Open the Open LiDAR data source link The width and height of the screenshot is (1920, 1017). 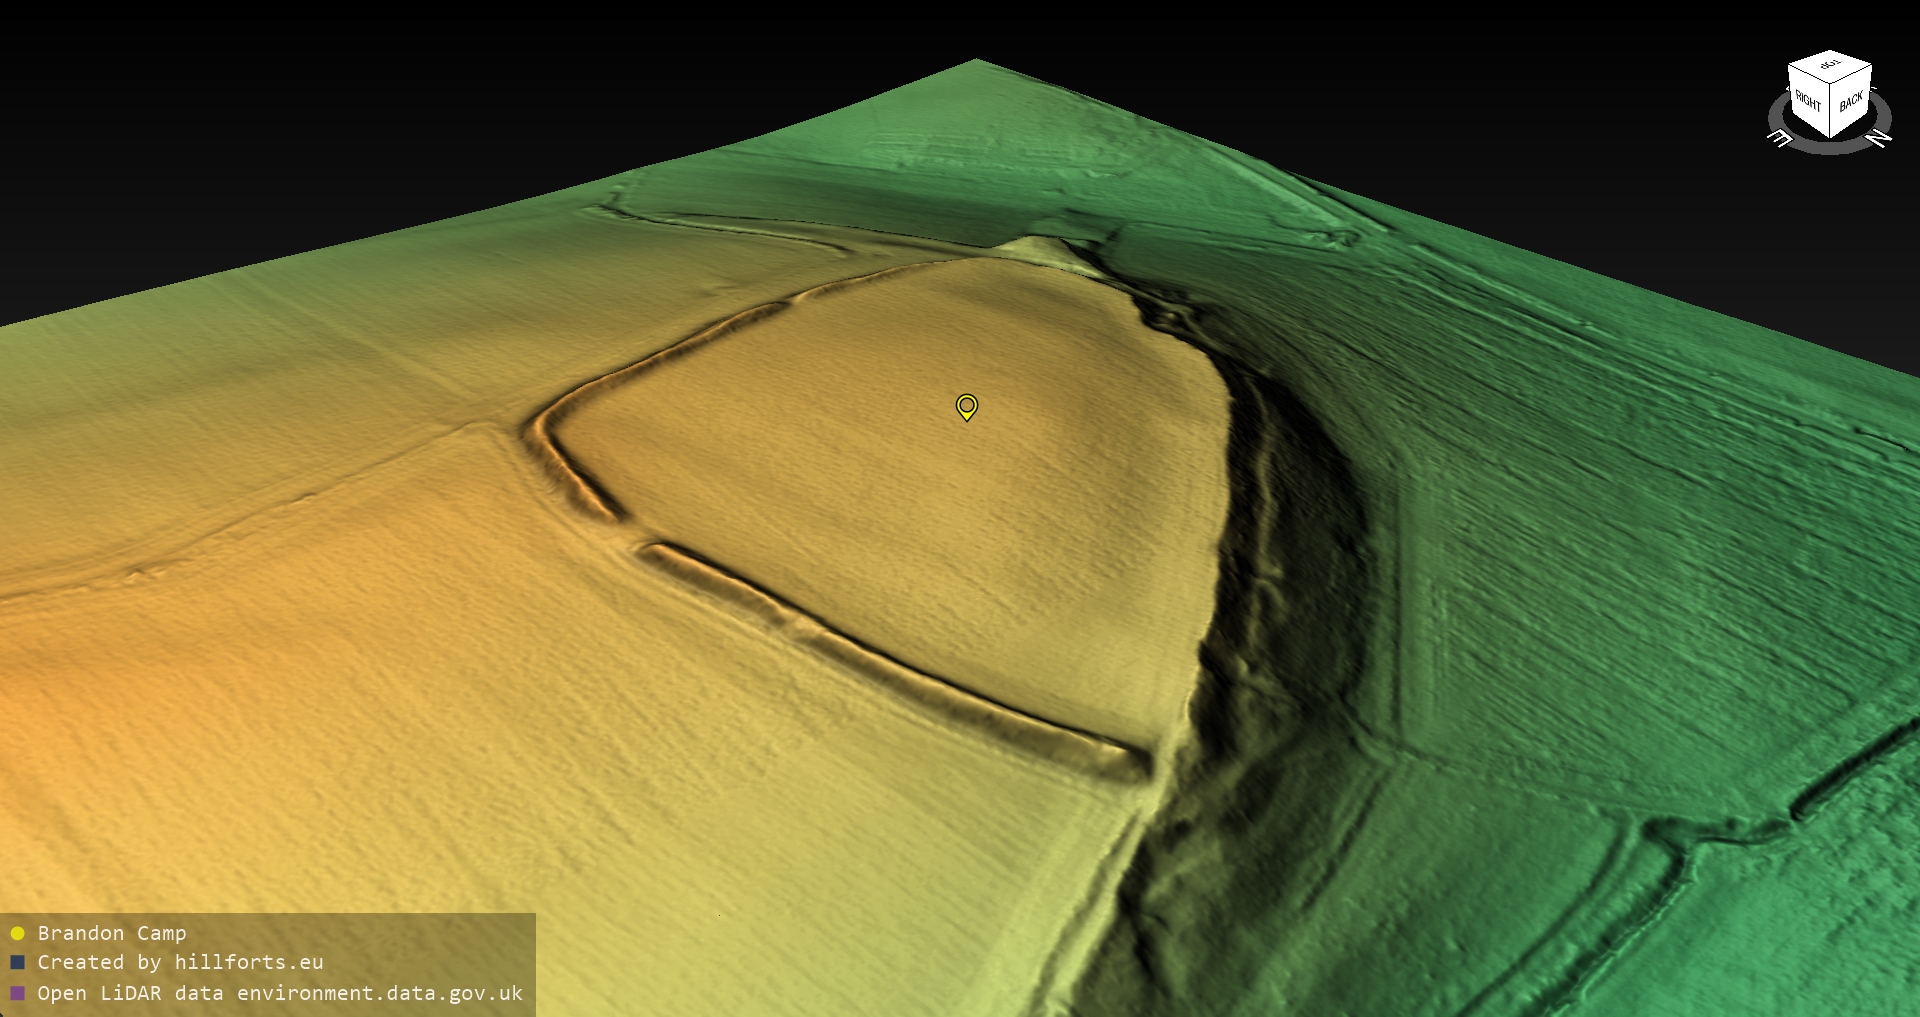[x=280, y=993]
